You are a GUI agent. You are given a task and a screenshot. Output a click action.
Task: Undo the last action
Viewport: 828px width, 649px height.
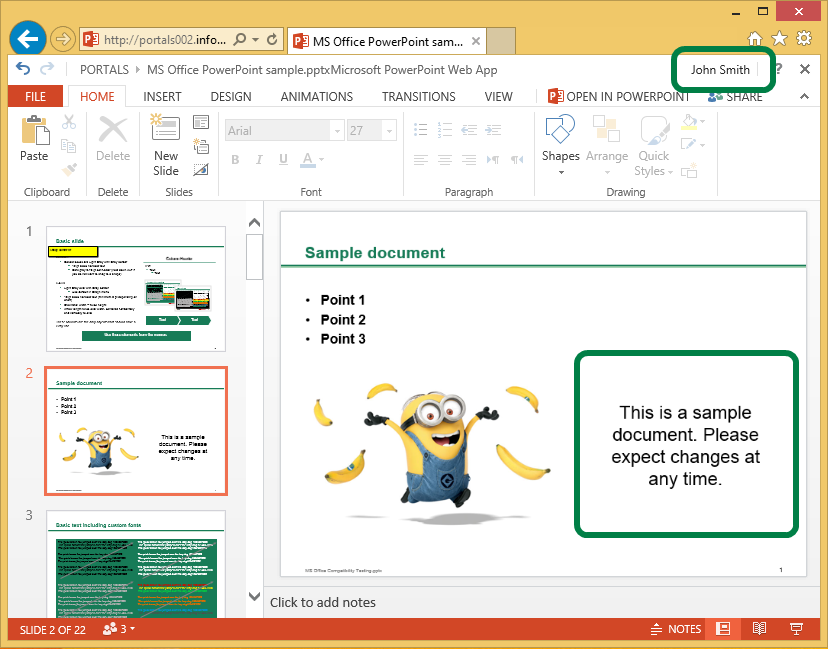click(23, 69)
